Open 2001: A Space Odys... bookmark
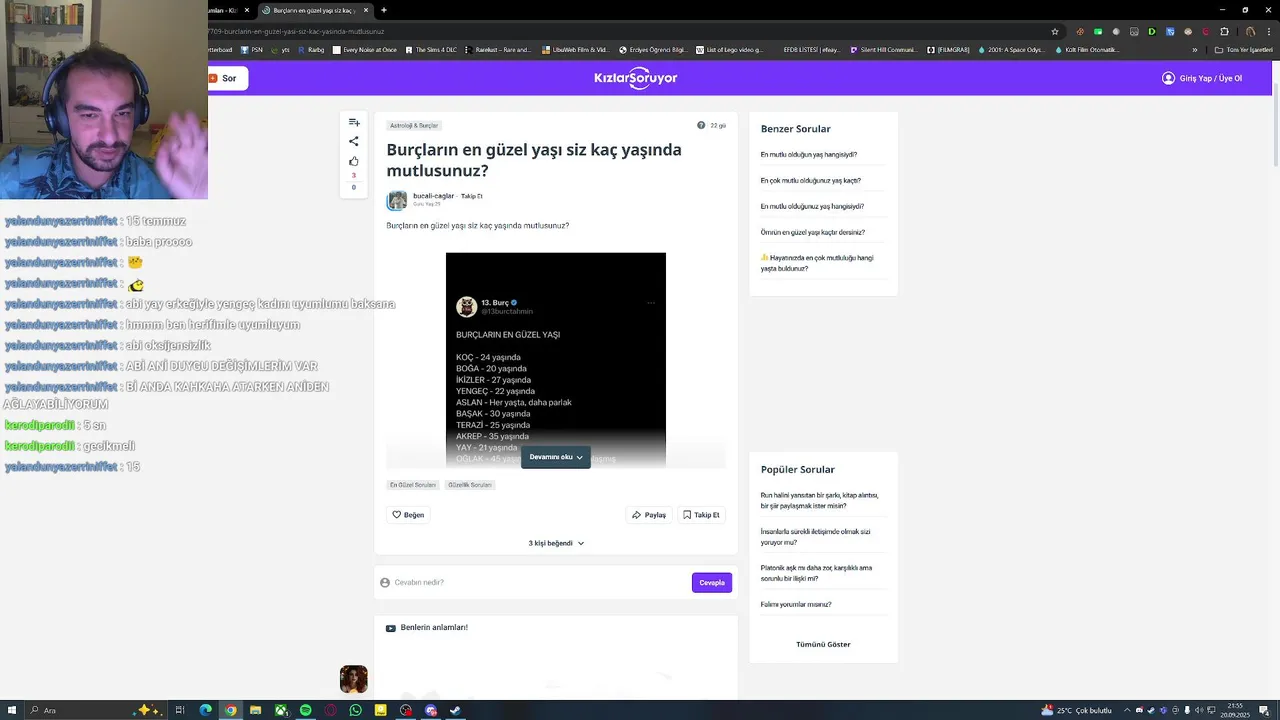 coord(1012,50)
